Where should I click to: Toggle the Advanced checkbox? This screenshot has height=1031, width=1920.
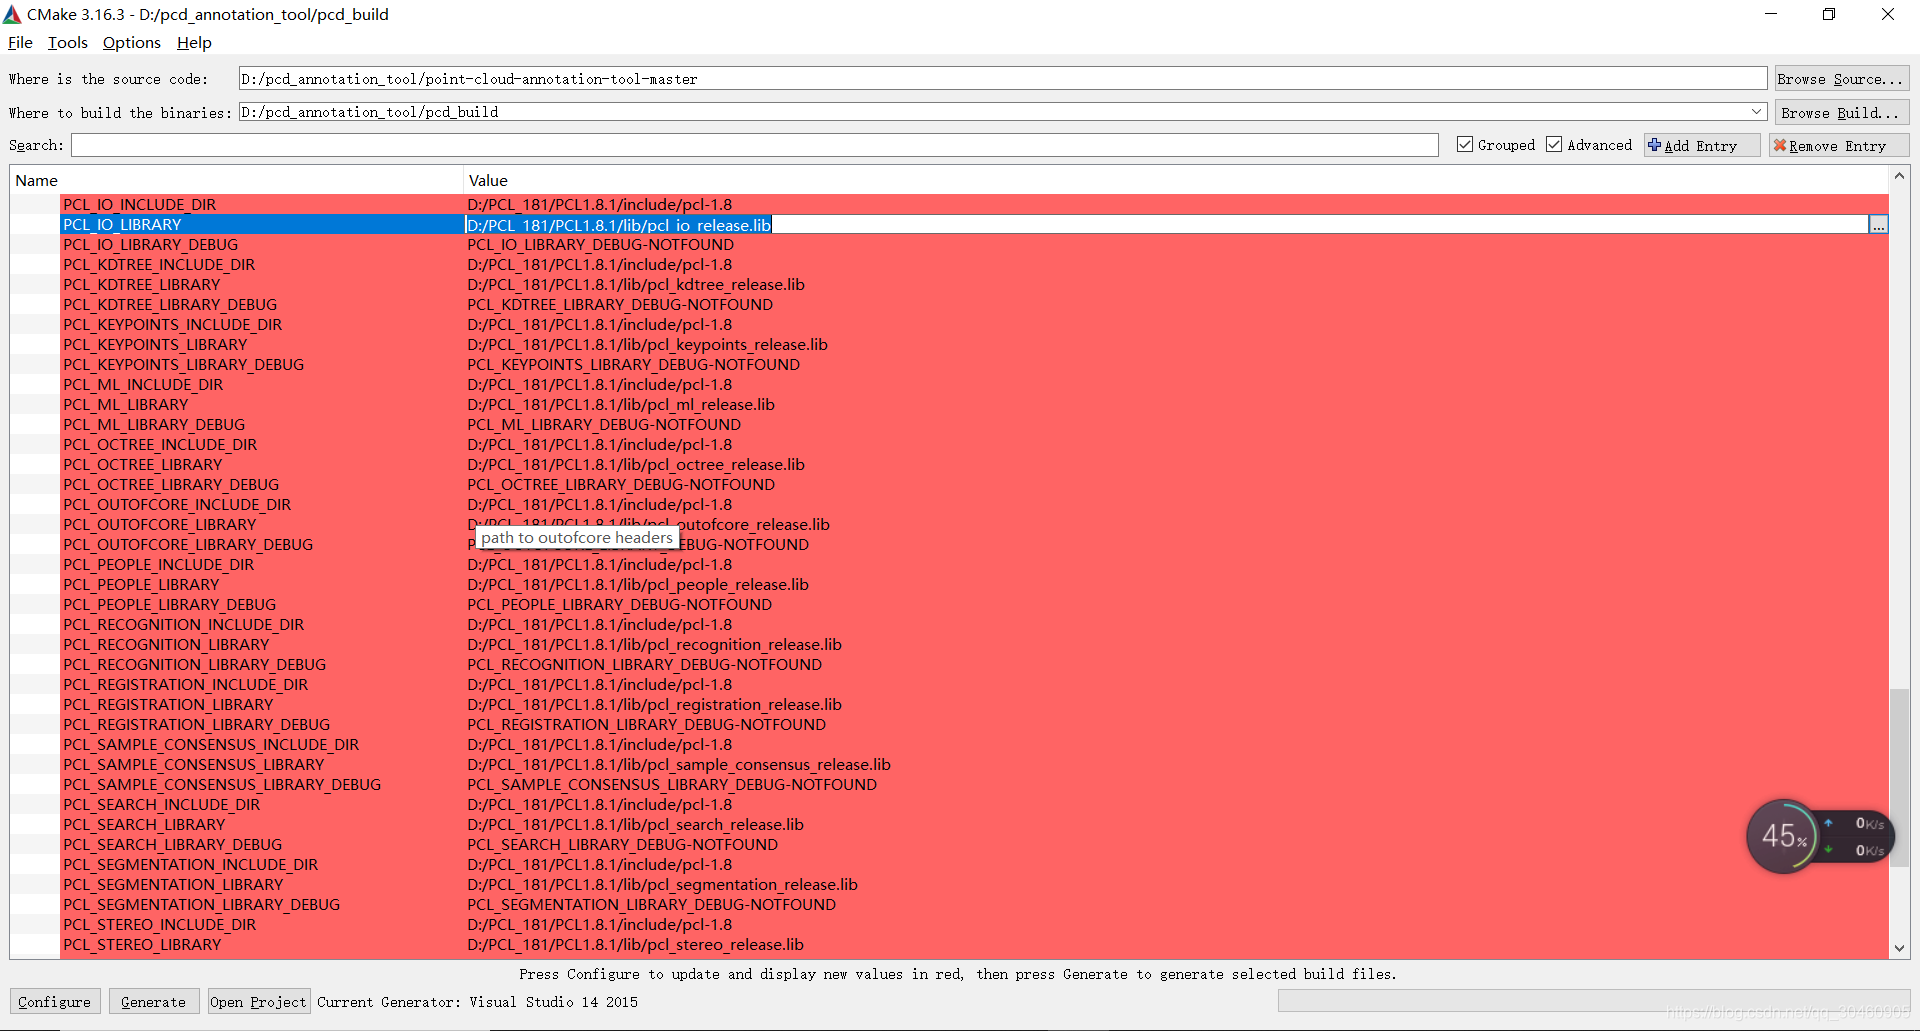(x=1555, y=145)
